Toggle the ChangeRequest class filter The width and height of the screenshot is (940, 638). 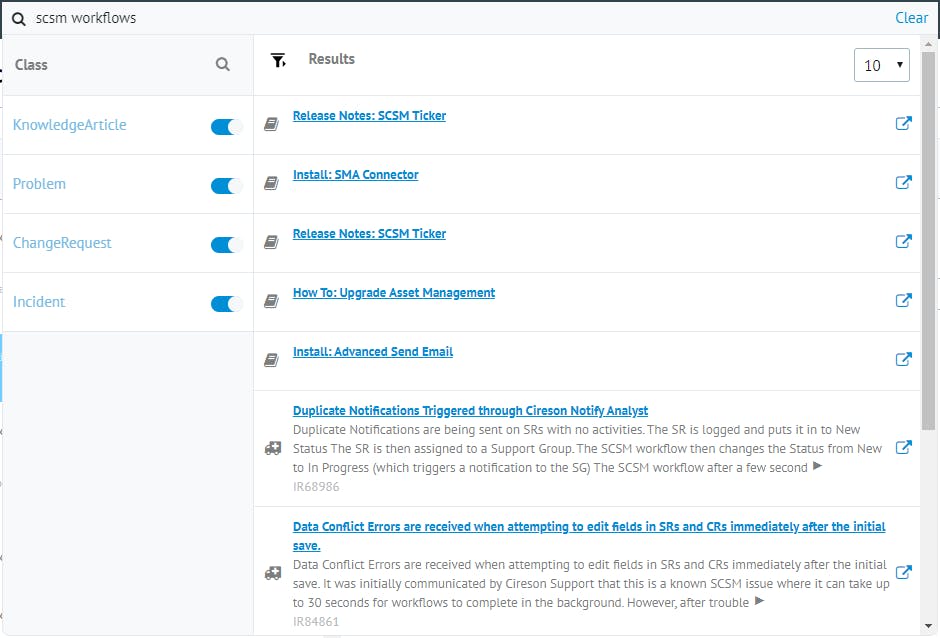click(x=227, y=245)
